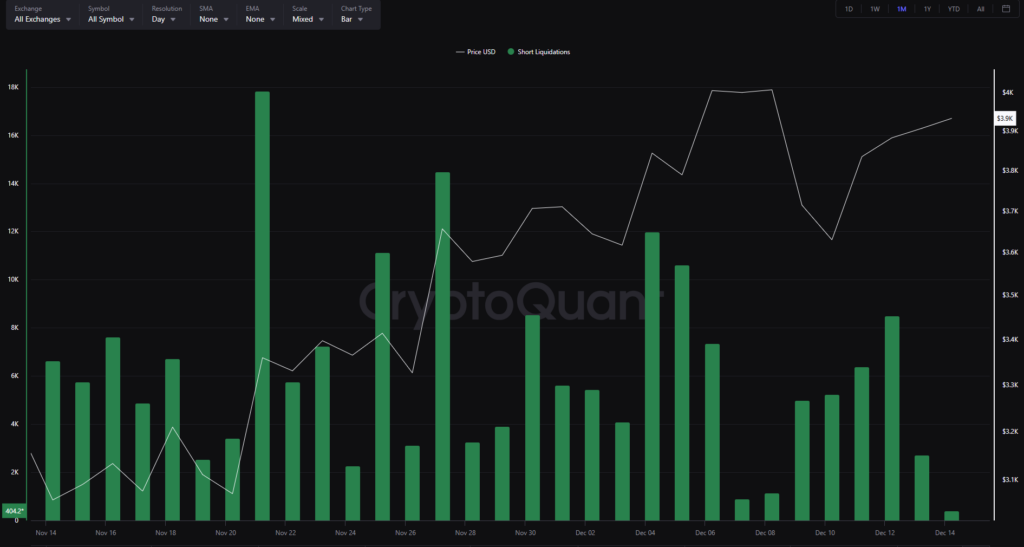Click the $3.1K right axis label
The width and height of the screenshot is (1024, 547).
point(1010,480)
